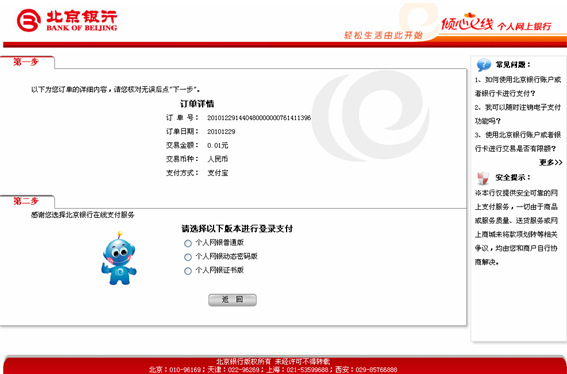Open FAQ 我可以随时注销电子支付功能吗
The image size is (567, 374).
(518, 114)
